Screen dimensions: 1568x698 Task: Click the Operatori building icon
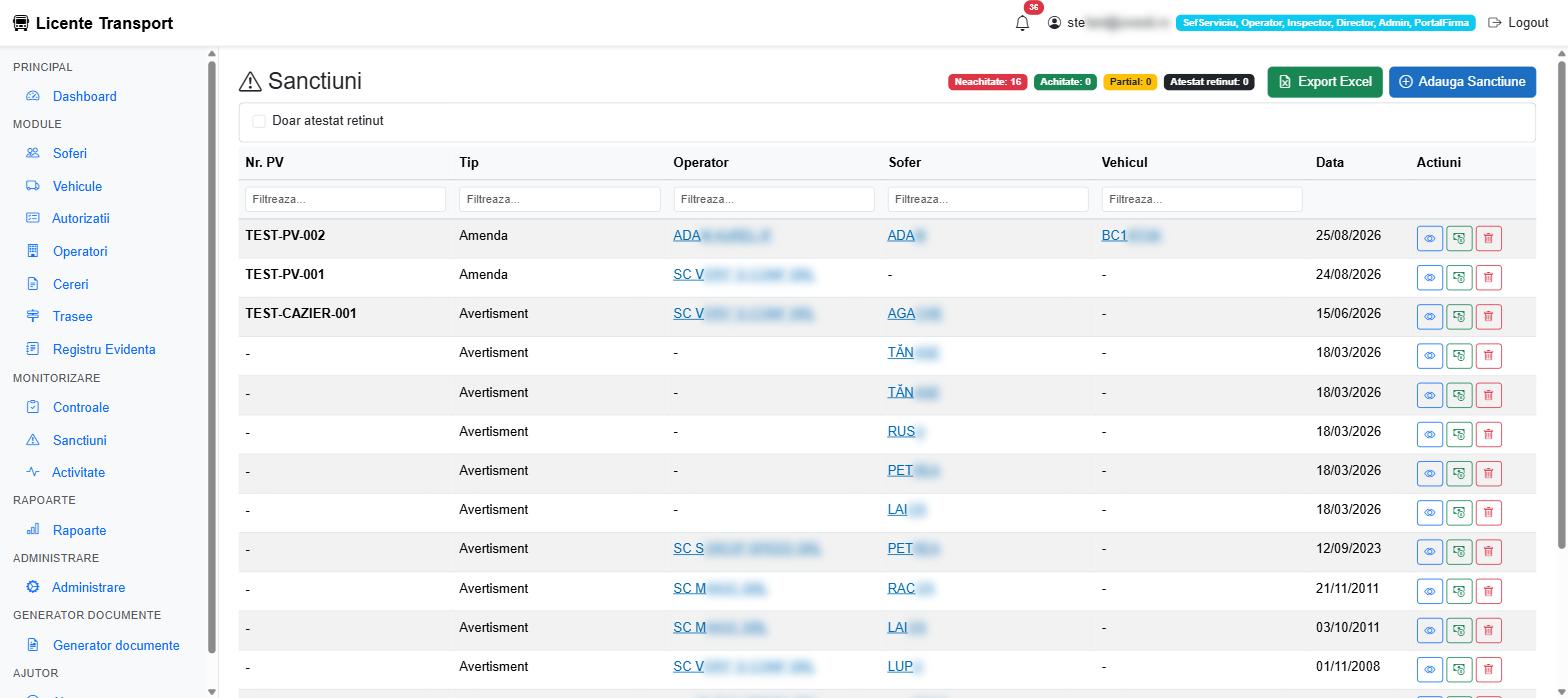(x=33, y=251)
